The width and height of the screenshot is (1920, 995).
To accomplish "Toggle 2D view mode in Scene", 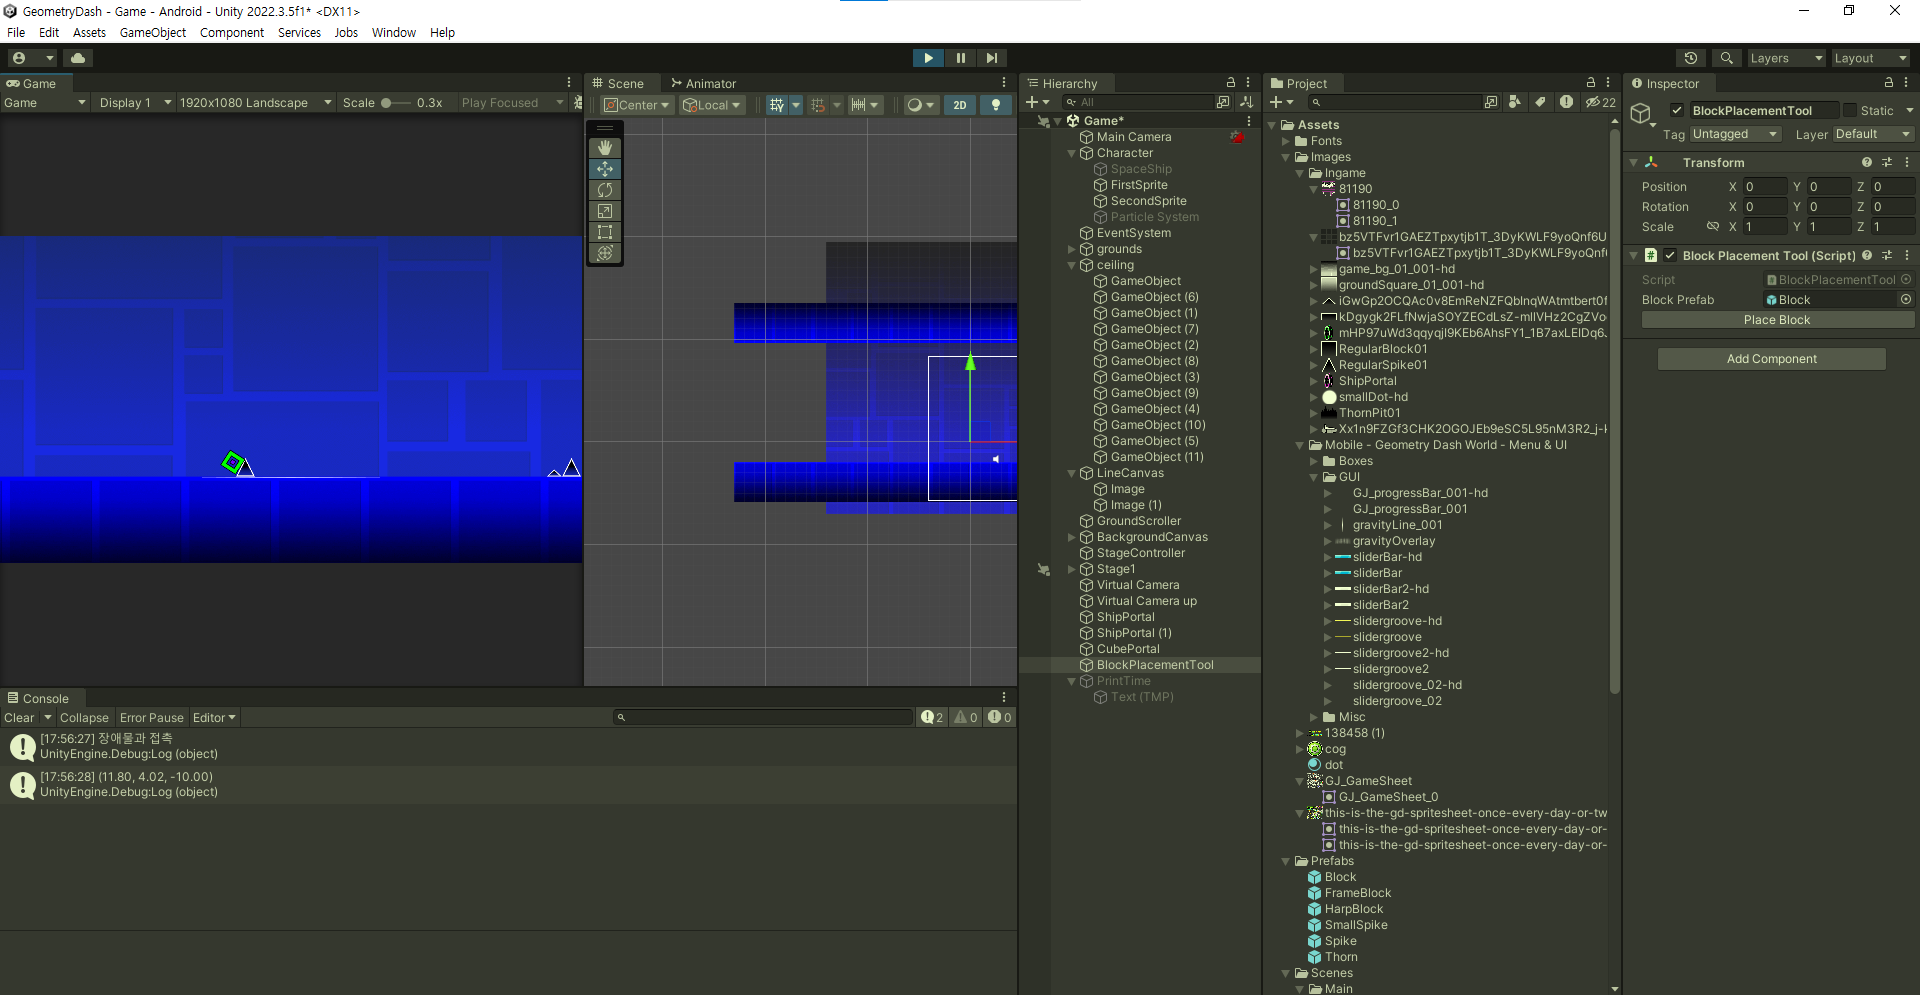I will (x=960, y=104).
